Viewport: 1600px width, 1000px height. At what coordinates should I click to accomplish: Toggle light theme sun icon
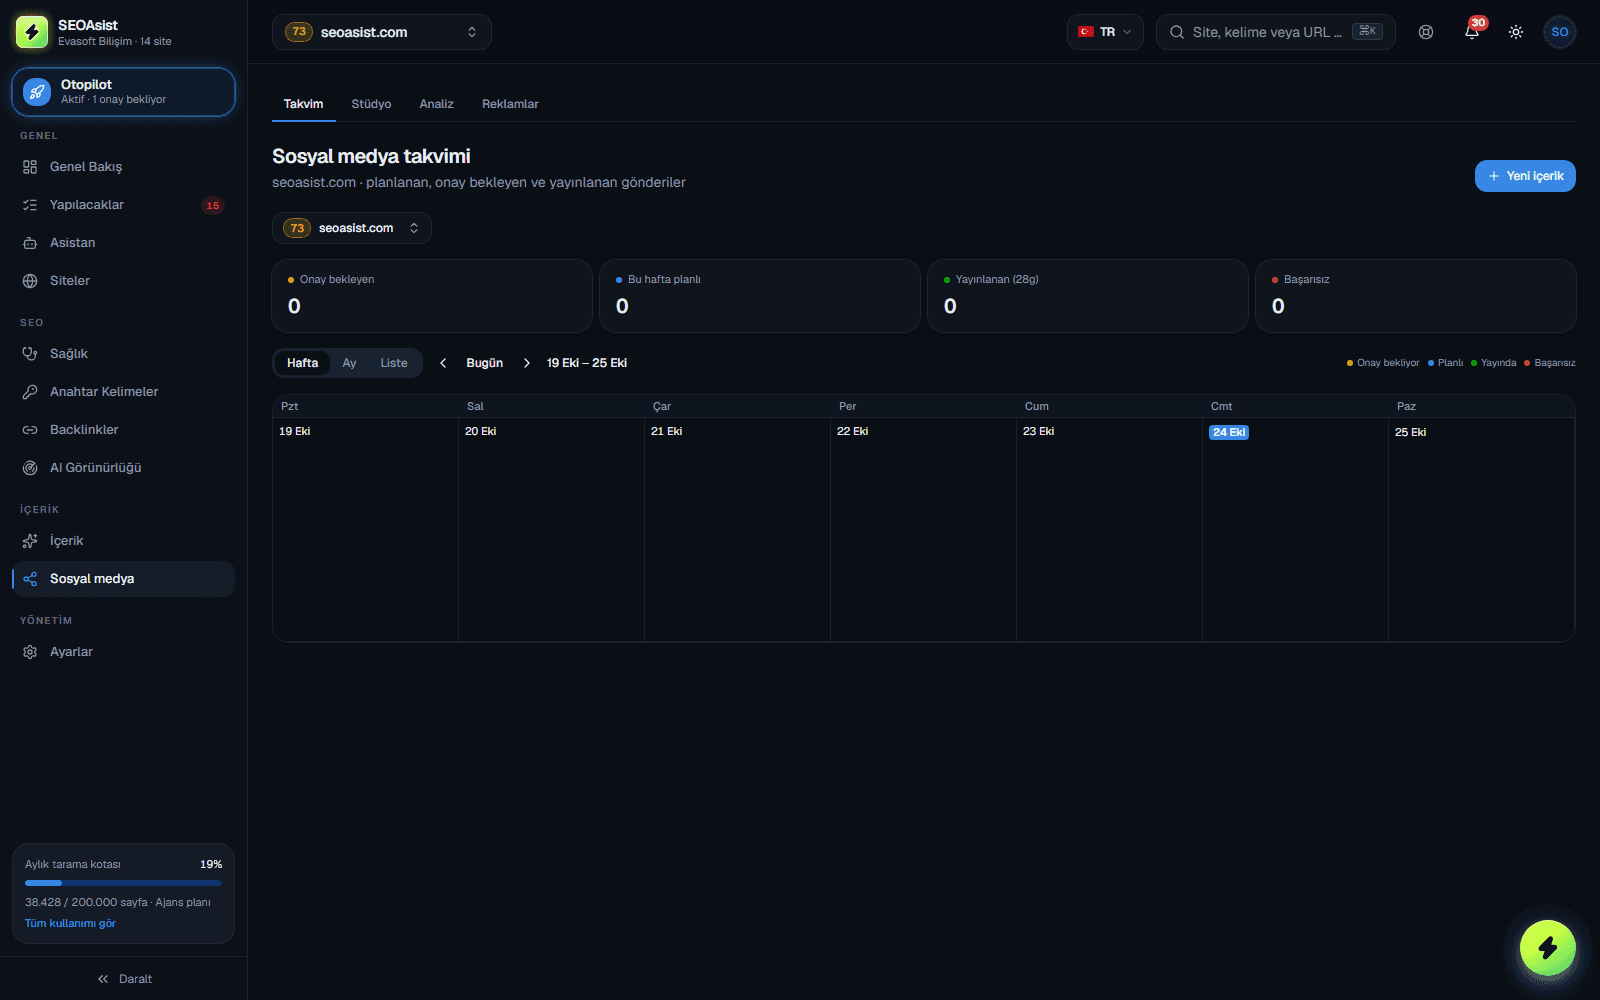(1516, 32)
